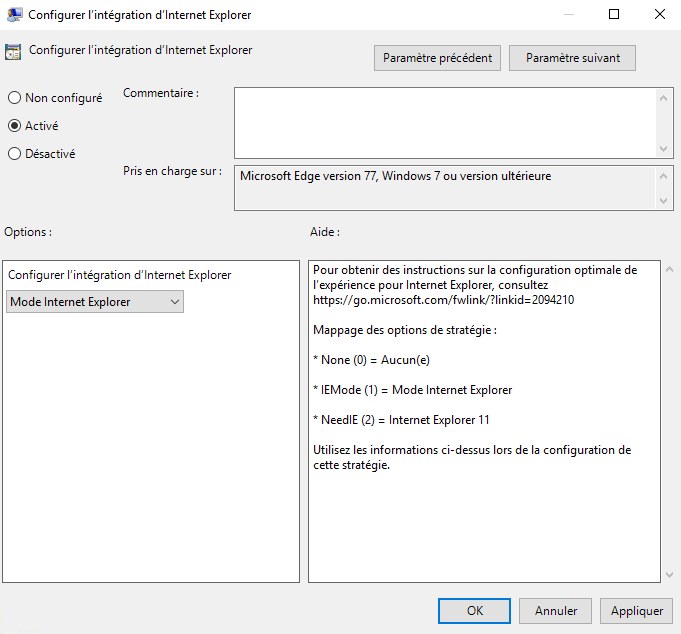Click inside the Commentaire text field
Screen dimensions: 681x634
[445, 121]
